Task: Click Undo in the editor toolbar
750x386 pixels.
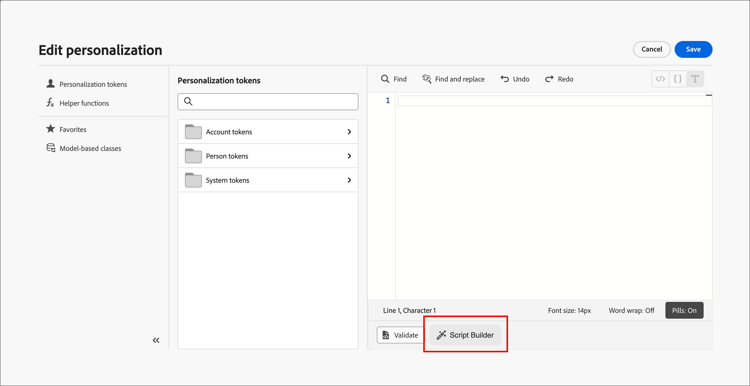Action: [515, 79]
